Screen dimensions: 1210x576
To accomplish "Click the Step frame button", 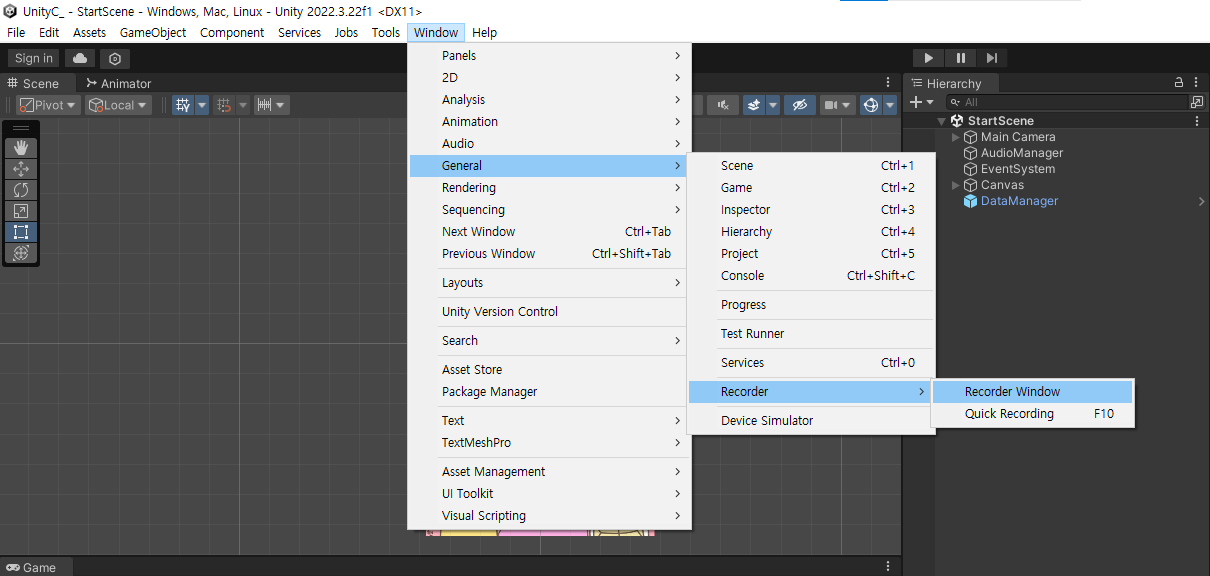I will (x=991, y=59).
